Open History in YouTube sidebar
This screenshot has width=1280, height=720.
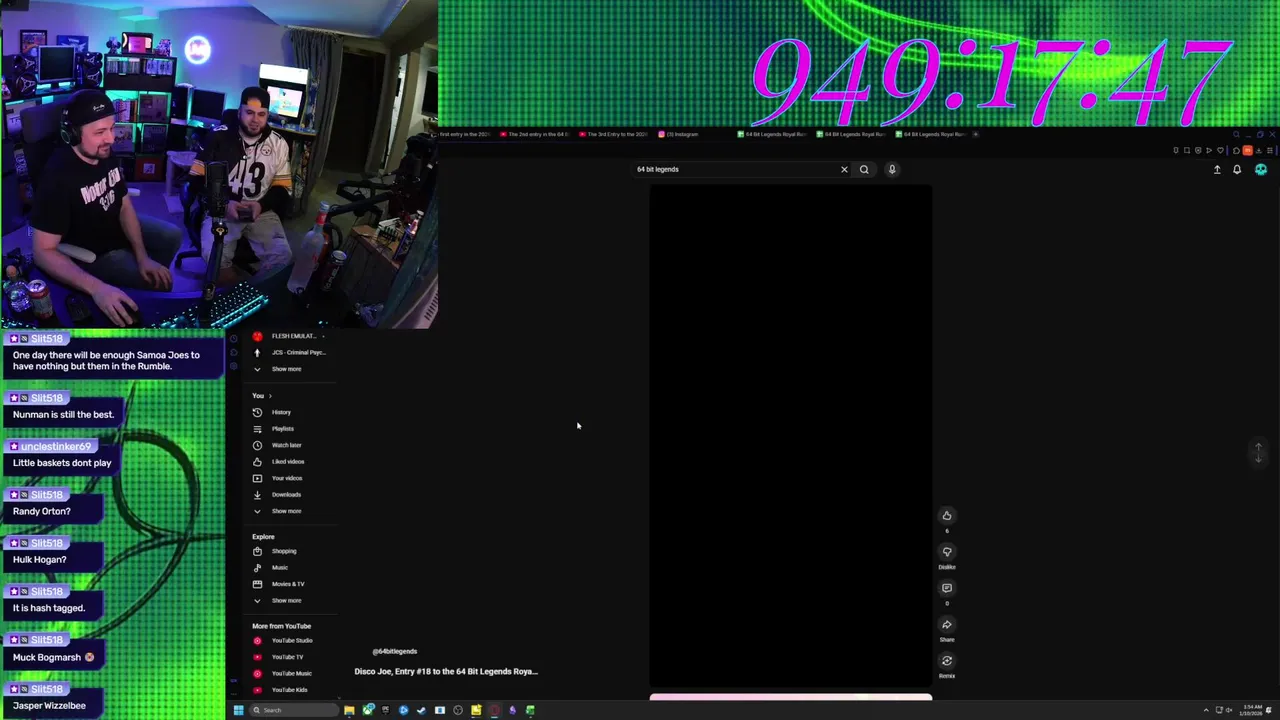coord(281,412)
